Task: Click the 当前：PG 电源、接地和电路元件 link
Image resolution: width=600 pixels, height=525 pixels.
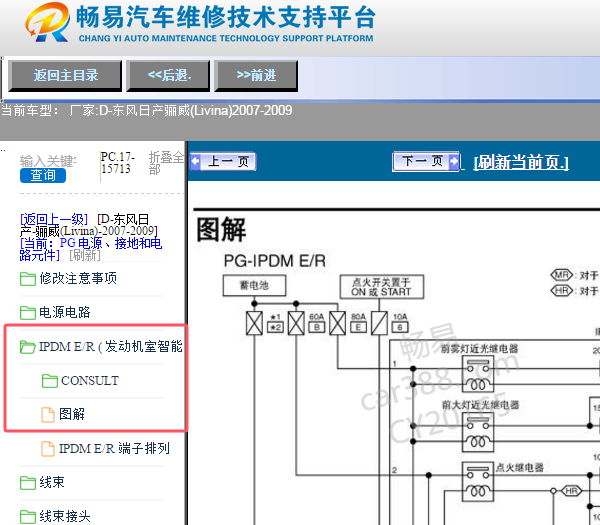Action: point(91,249)
